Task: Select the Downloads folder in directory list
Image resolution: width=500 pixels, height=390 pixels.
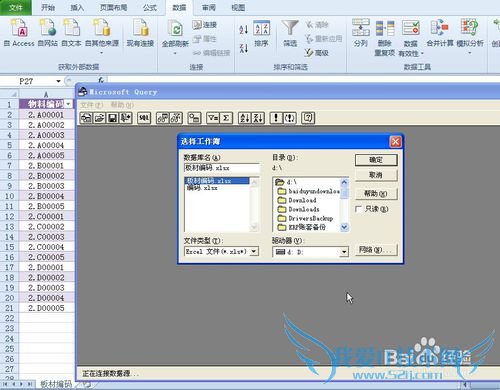Action: pos(298,209)
